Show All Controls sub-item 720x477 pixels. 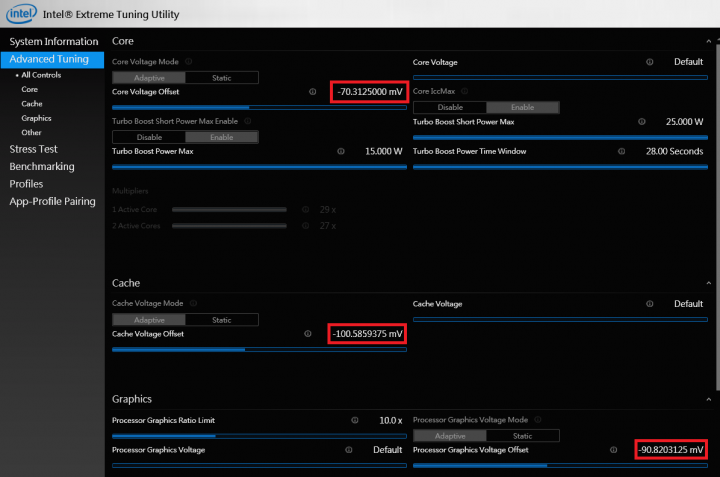pos(40,75)
